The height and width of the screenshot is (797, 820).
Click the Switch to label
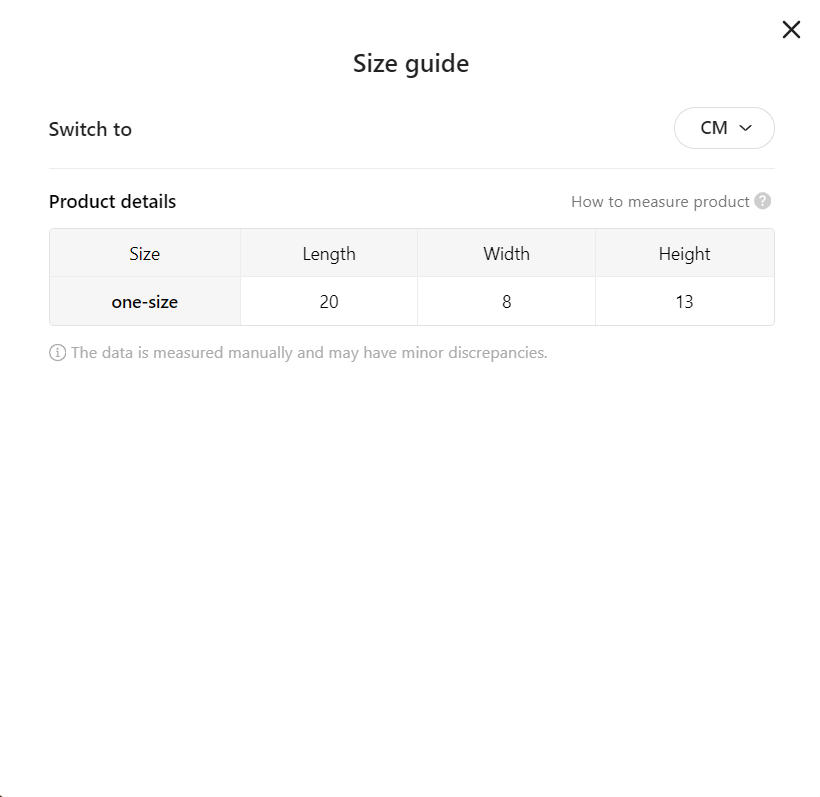tap(90, 129)
